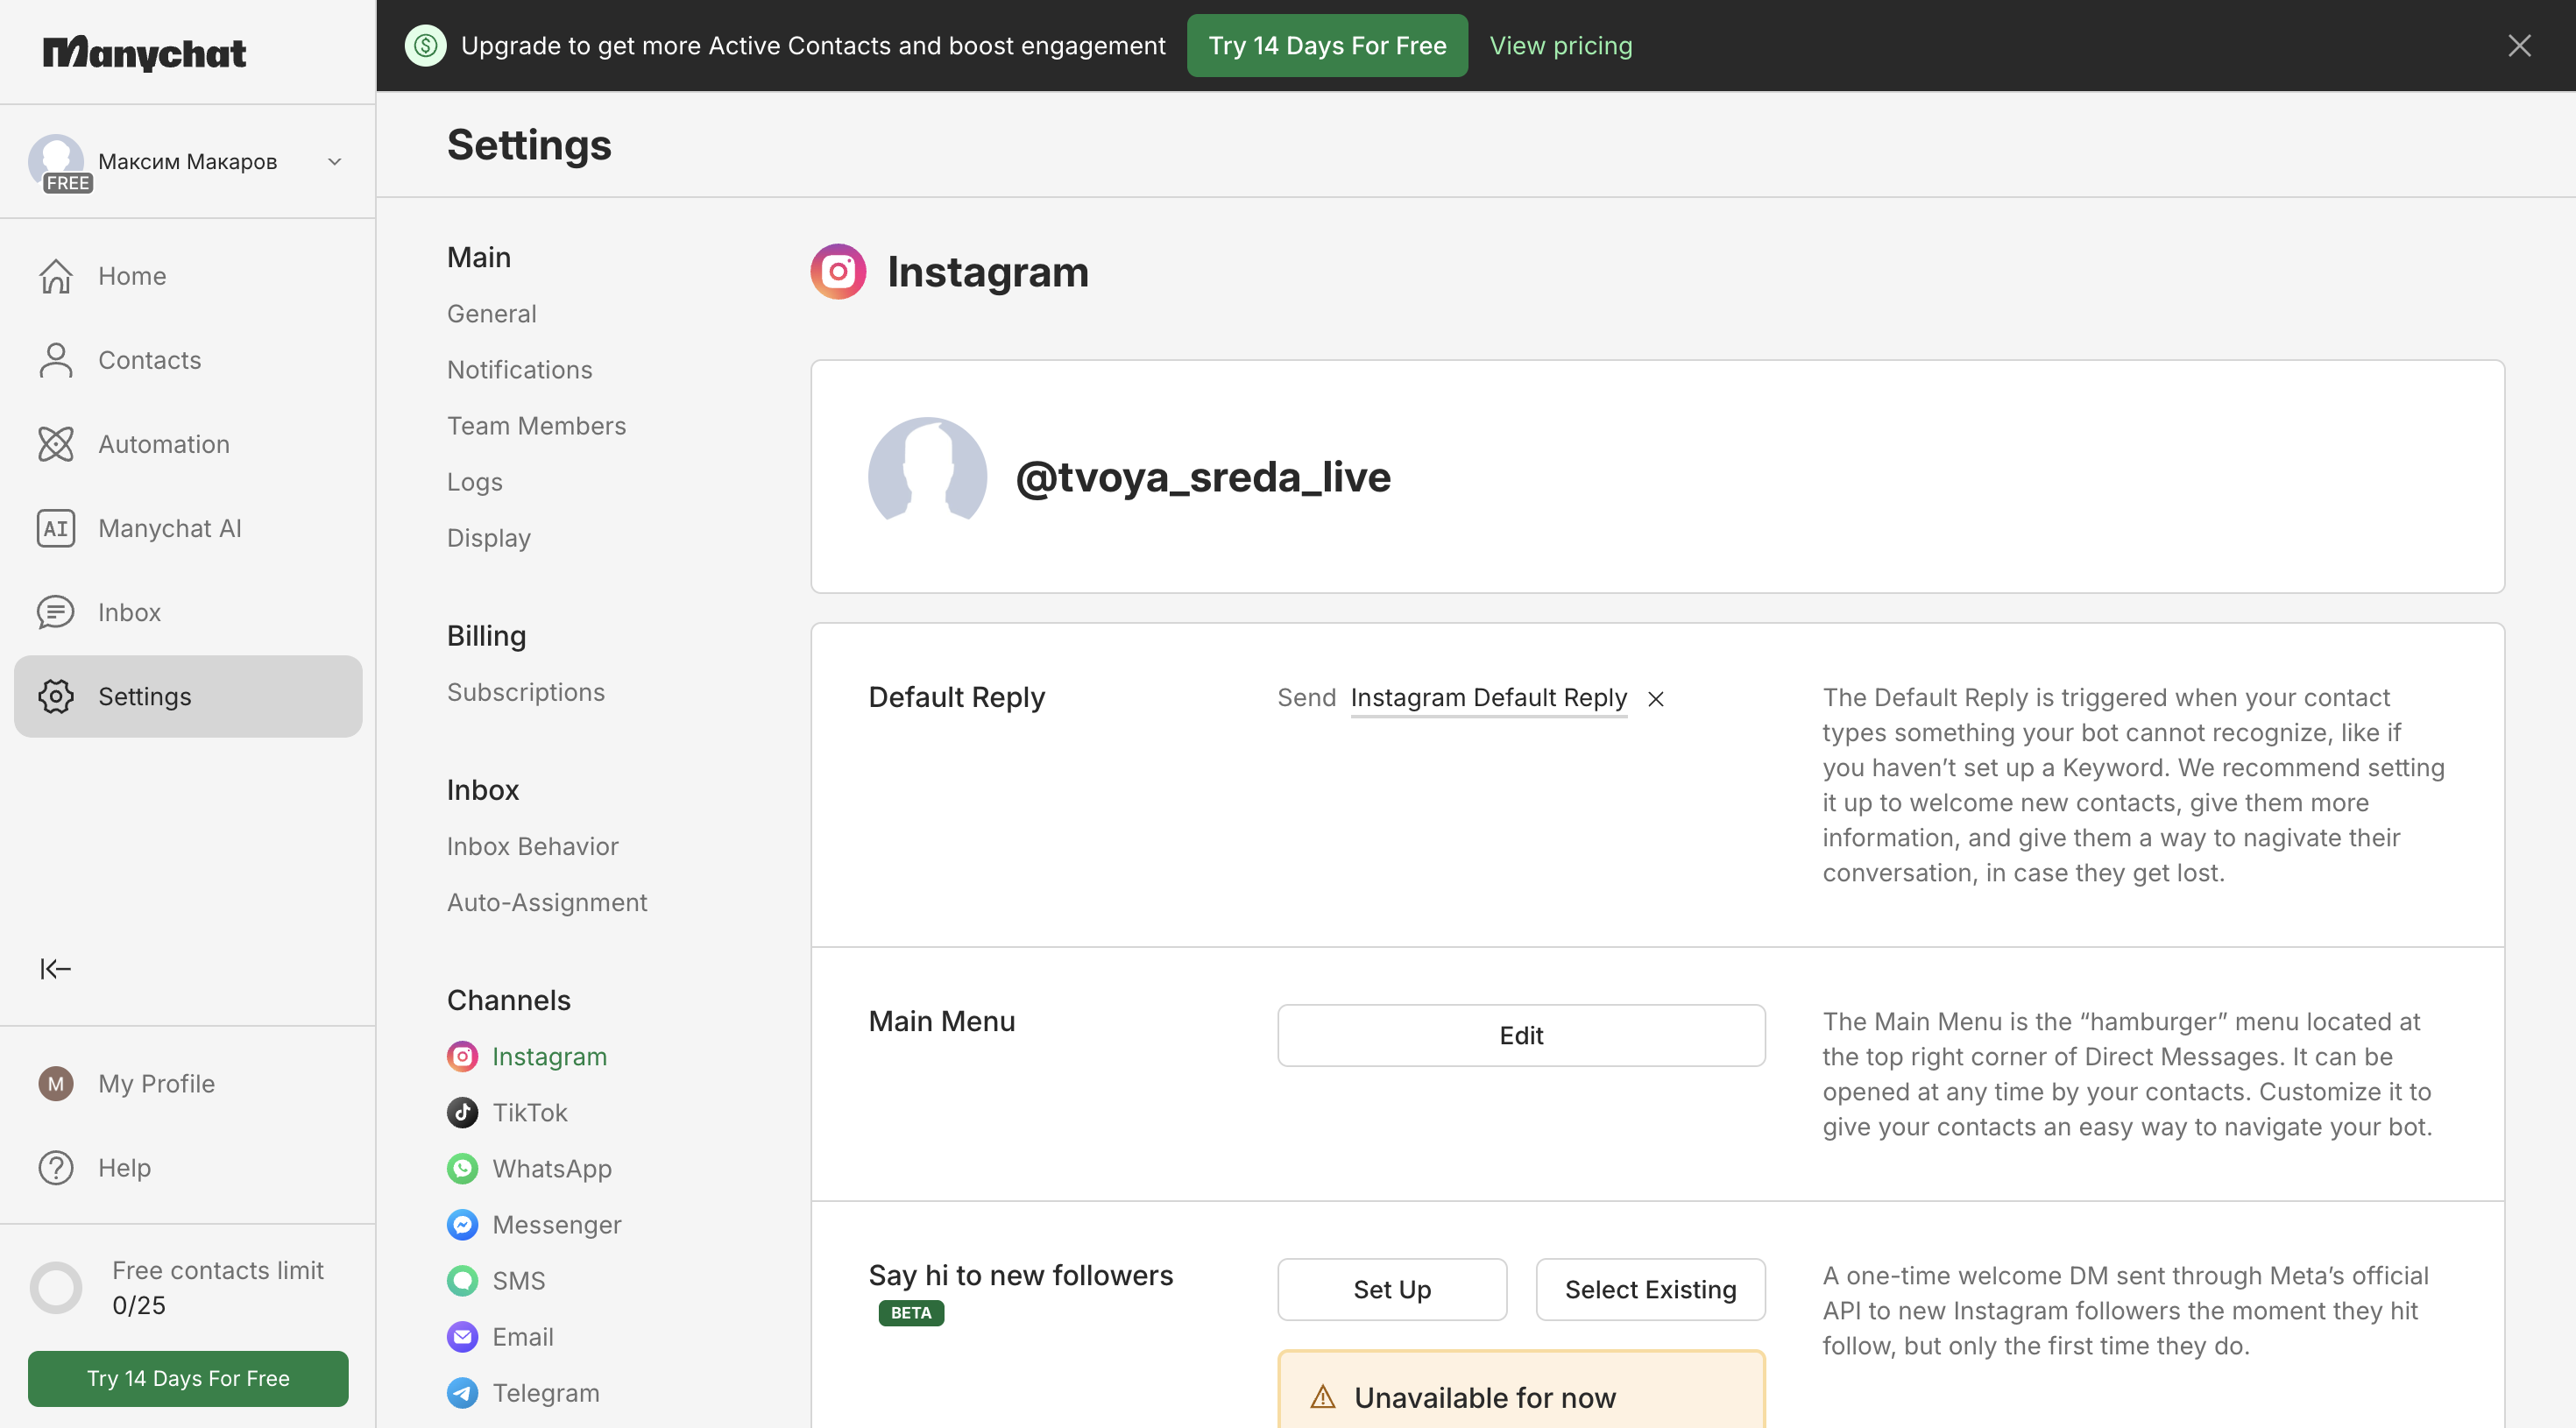Click the Instagram channel icon in Channels list
Viewport: 2576px width, 1428px height.
click(x=462, y=1056)
